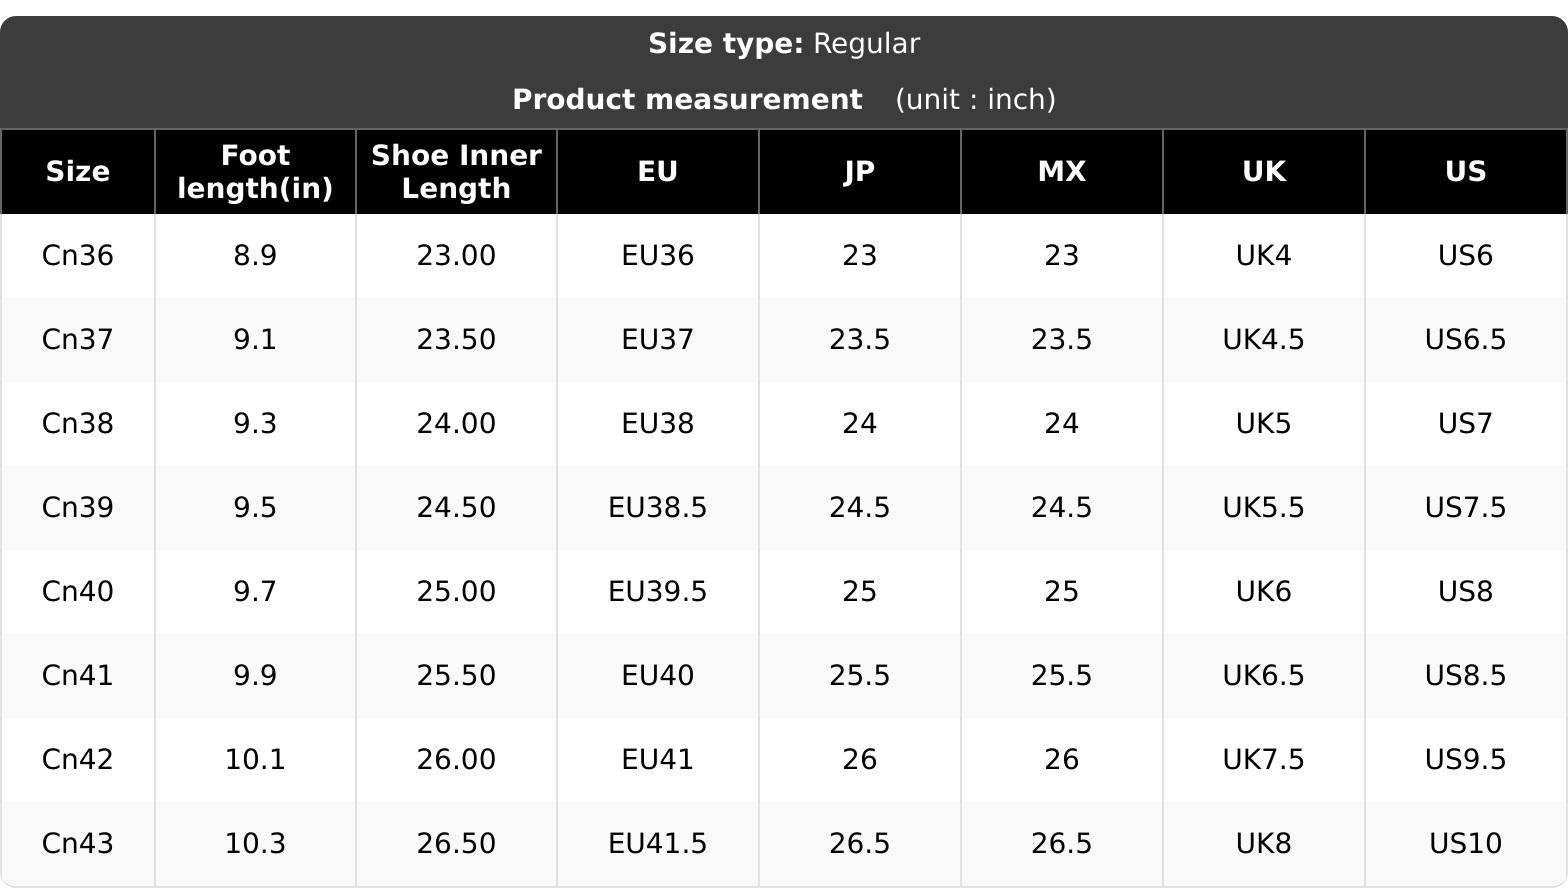Click the Cn36 size cell
Screen dimensions: 1568x888
click(x=78, y=256)
